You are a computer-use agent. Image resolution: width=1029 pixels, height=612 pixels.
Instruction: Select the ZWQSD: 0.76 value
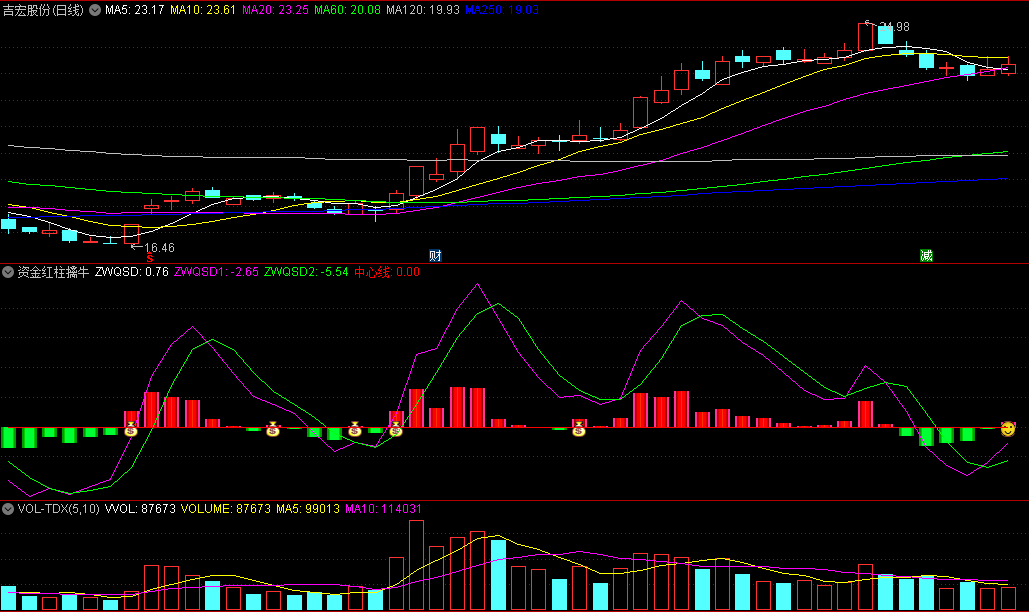coord(132,272)
